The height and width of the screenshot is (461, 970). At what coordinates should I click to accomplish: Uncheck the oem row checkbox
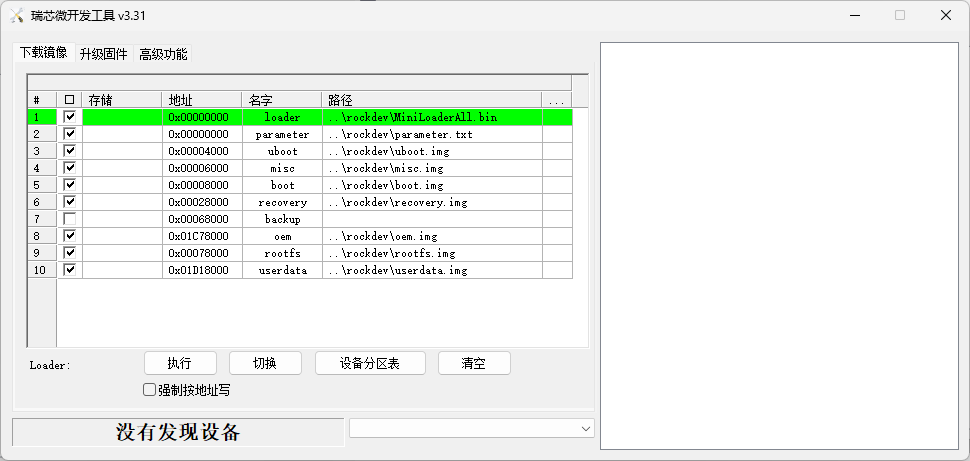click(x=70, y=236)
